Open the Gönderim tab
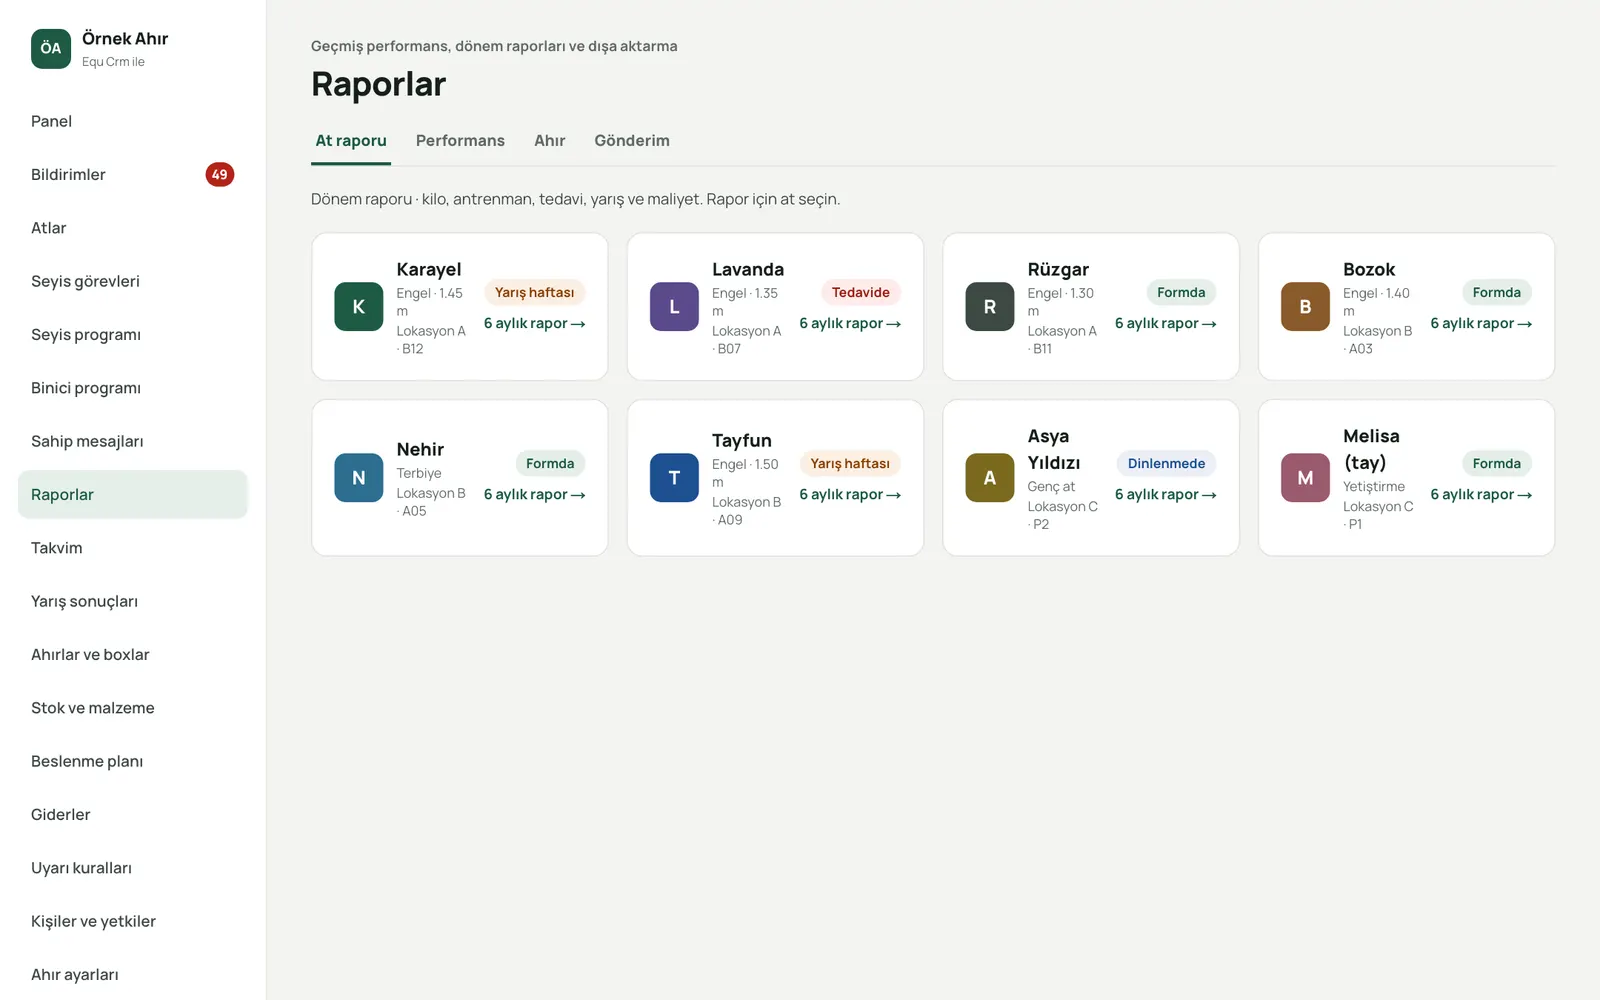1600x1000 pixels. (x=632, y=141)
